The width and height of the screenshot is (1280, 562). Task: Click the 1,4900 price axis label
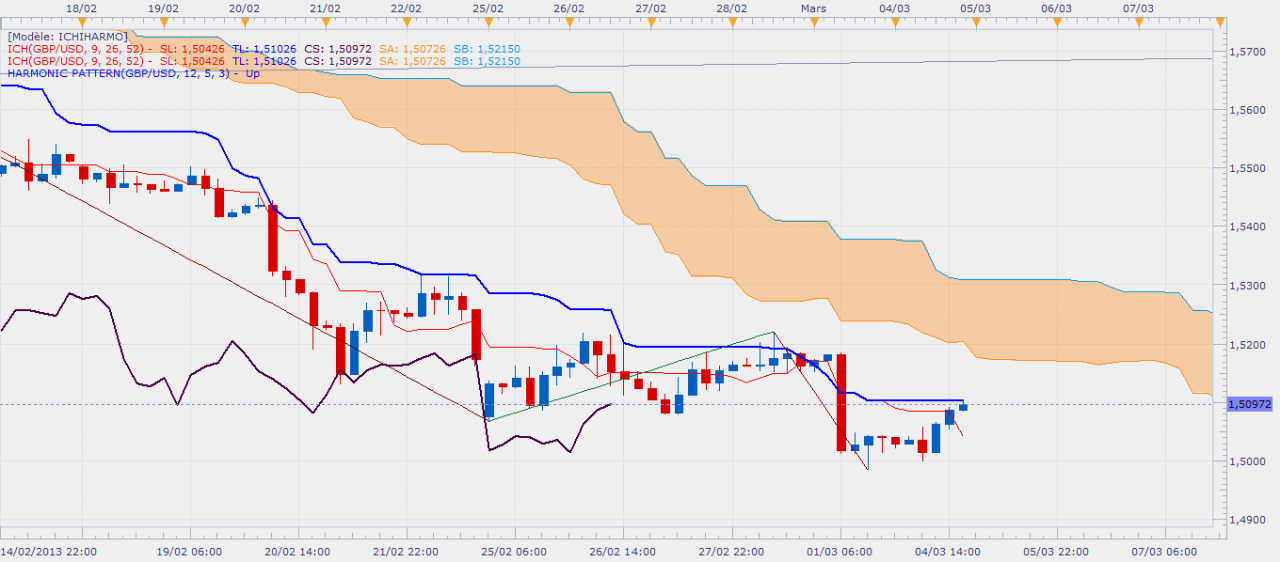tap(1249, 520)
